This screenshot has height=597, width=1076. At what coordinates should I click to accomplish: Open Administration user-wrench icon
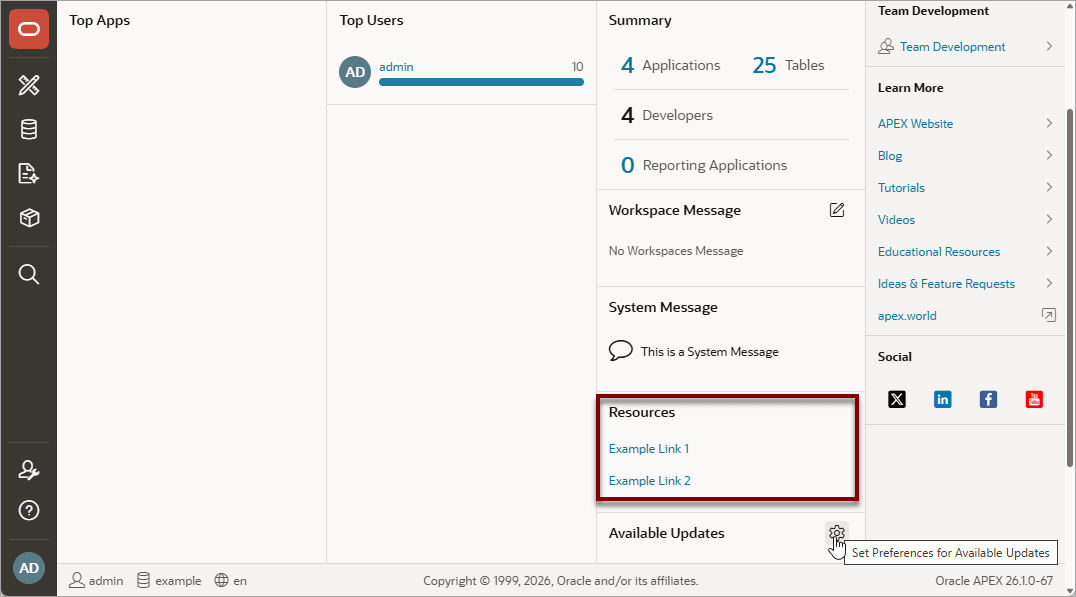[x=29, y=470]
